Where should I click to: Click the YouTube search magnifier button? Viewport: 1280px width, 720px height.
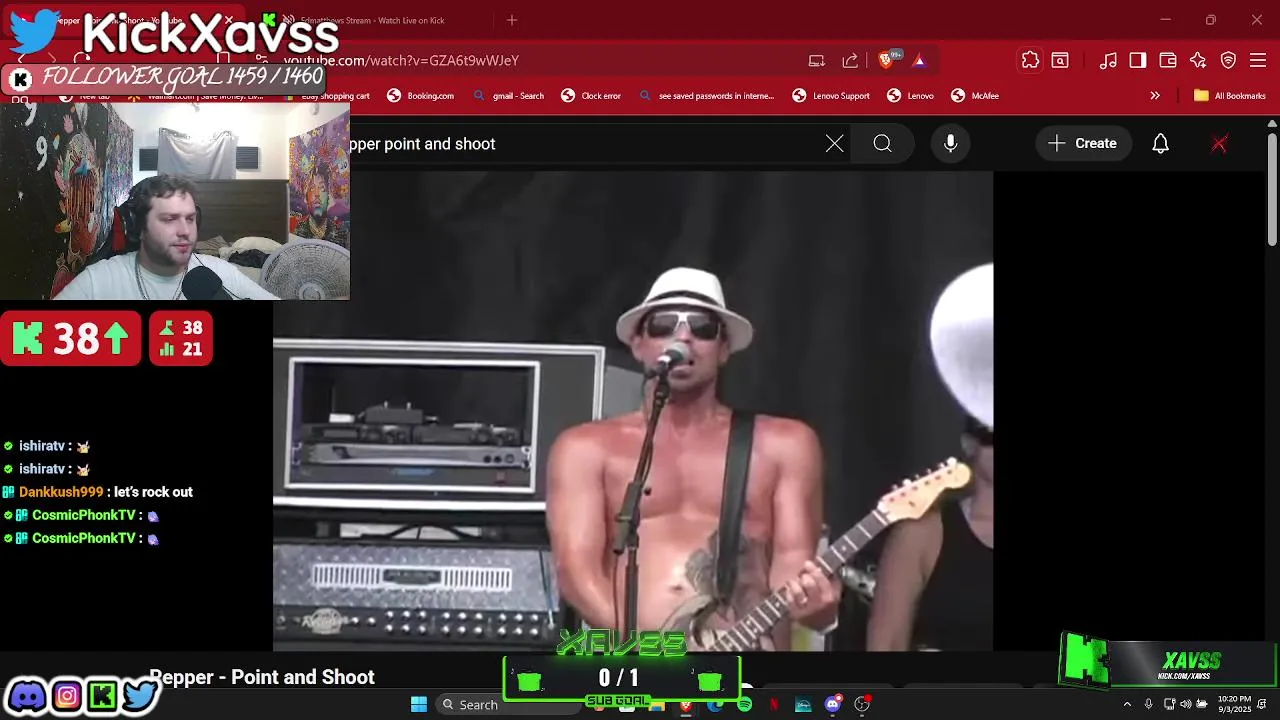point(882,144)
